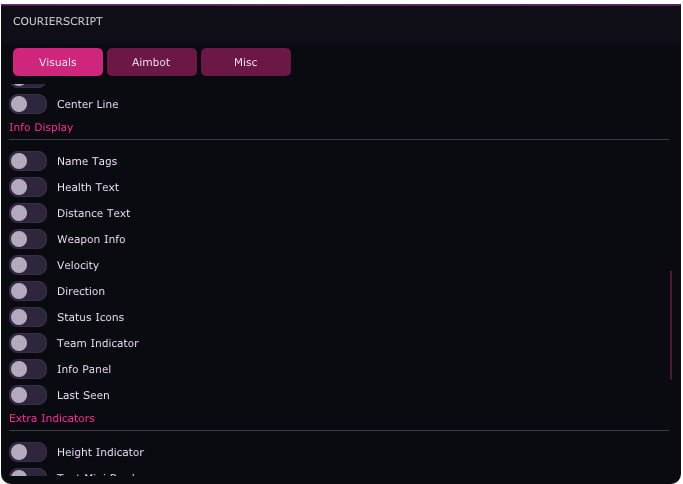Toggle Team Indicator on
The image size is (683, 484).
tap(28, 343)
